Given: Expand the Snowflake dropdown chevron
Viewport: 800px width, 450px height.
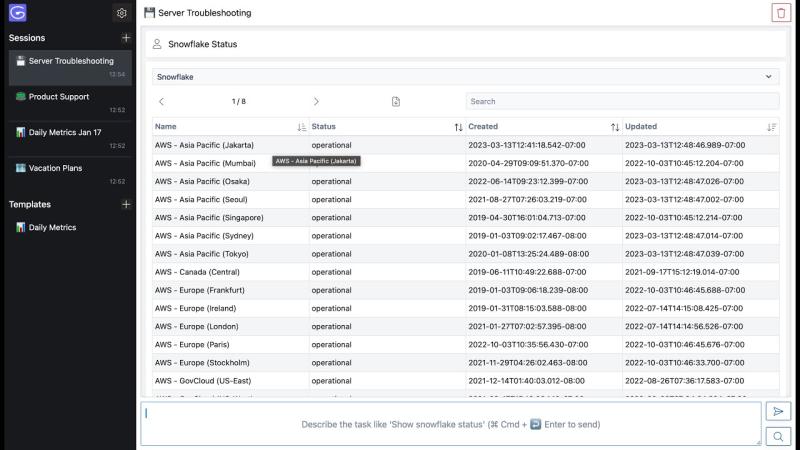Looking at the screenshot, I should pos(768,77).
